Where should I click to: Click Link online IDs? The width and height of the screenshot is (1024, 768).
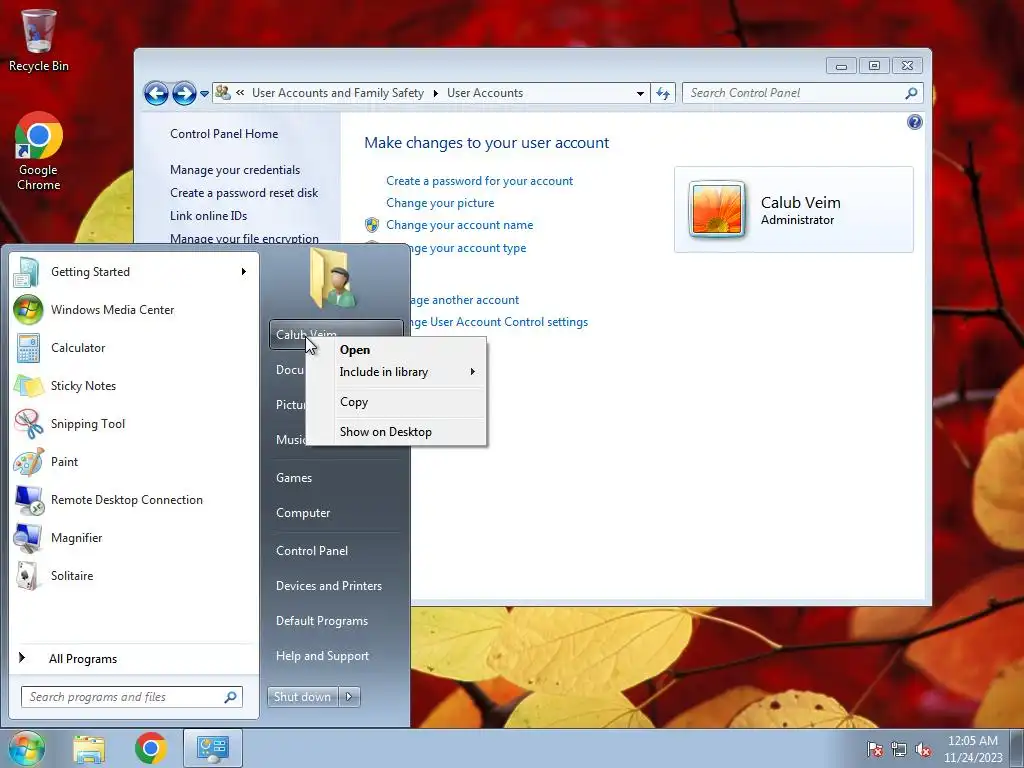click(x=208, y=216)
